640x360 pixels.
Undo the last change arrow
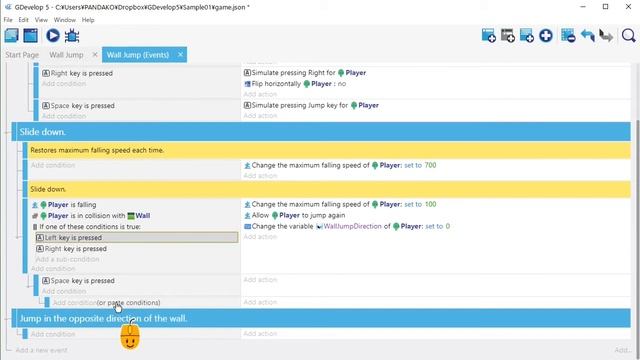click(587, 36)
